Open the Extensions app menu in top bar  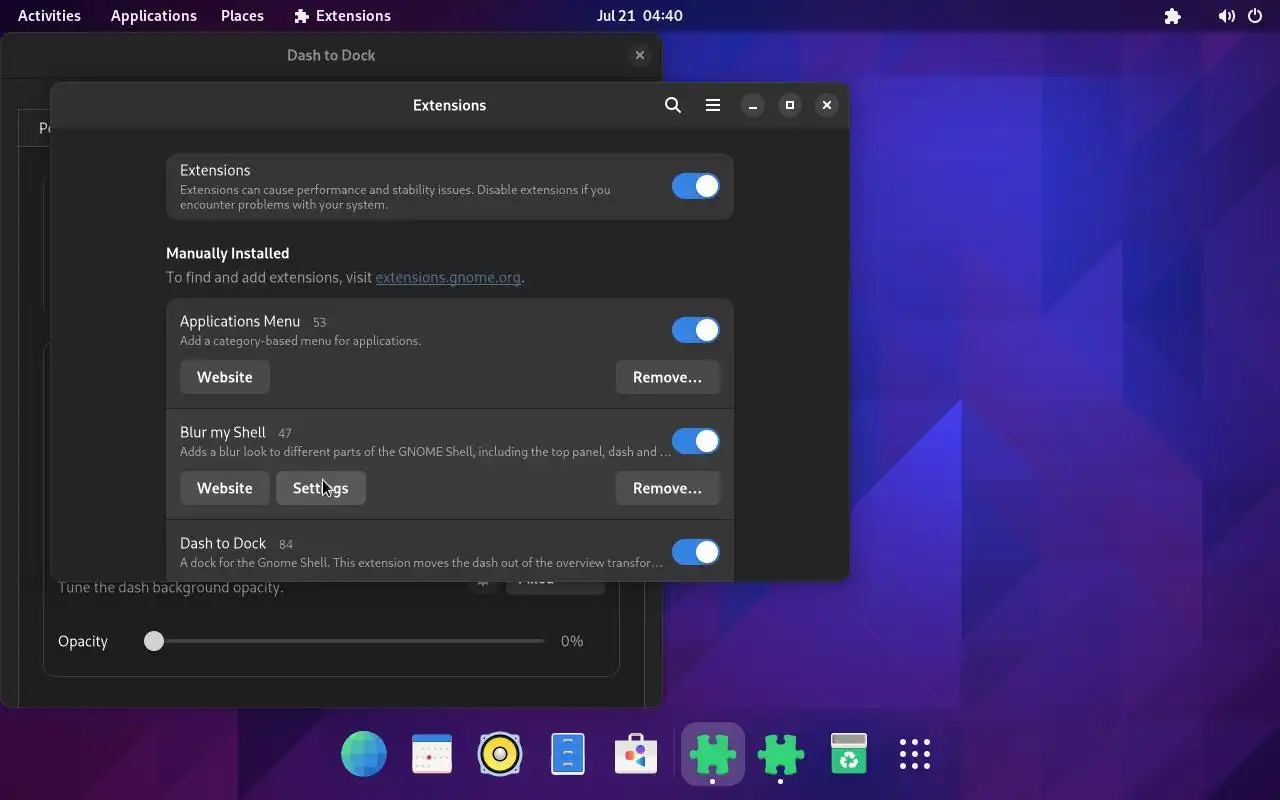click(x=342, y=16)
